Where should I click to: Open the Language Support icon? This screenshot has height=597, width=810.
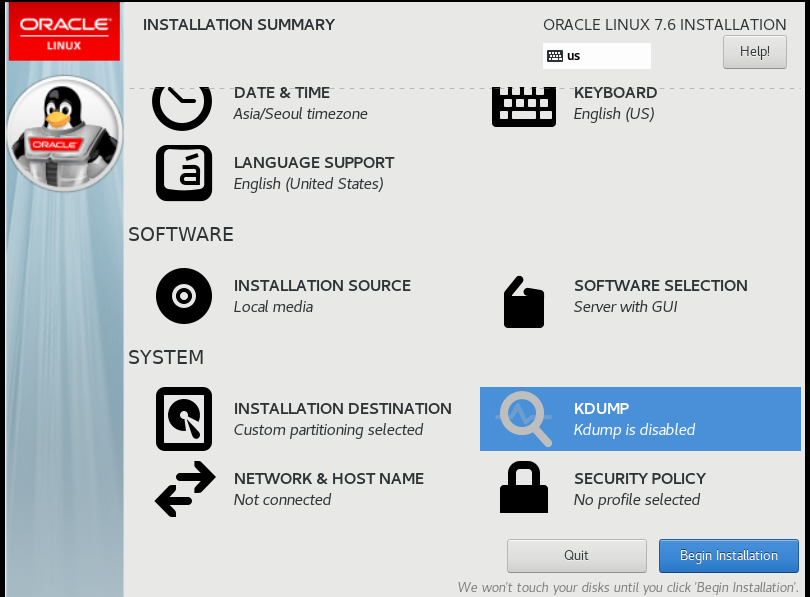click(x=184, y=173)
